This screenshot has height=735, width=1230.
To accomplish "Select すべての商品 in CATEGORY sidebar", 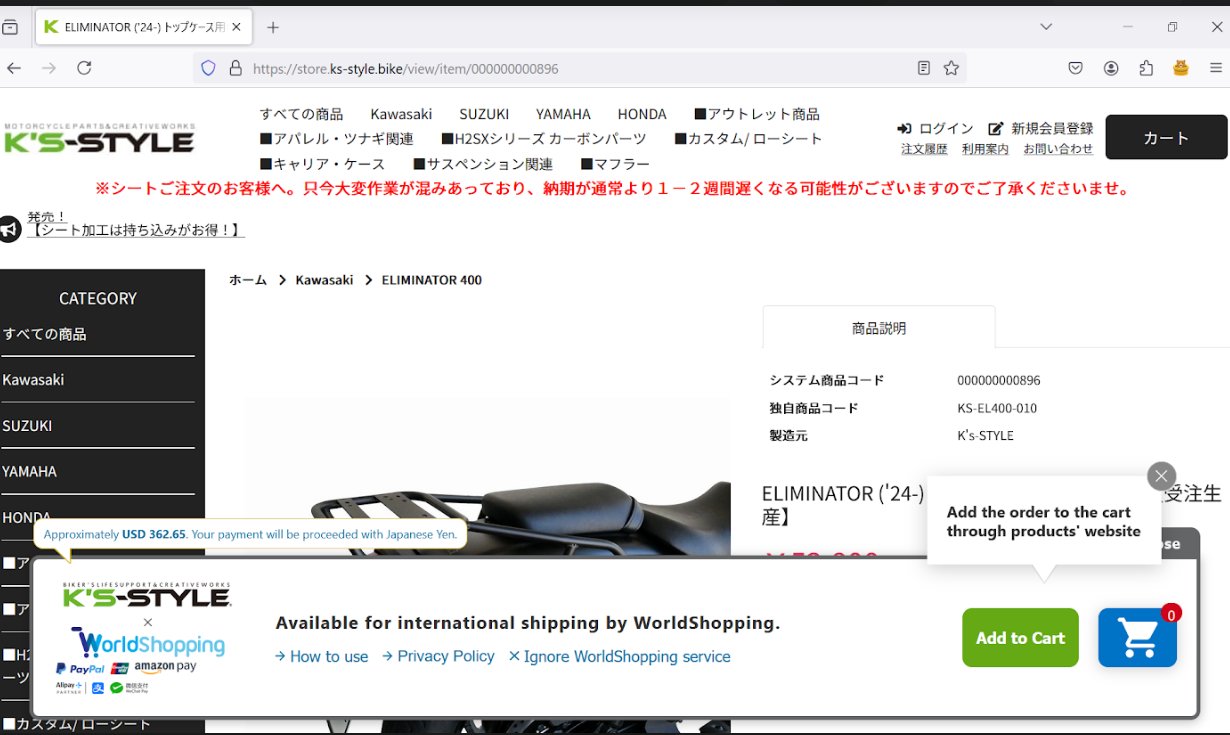I will point(44,334).
